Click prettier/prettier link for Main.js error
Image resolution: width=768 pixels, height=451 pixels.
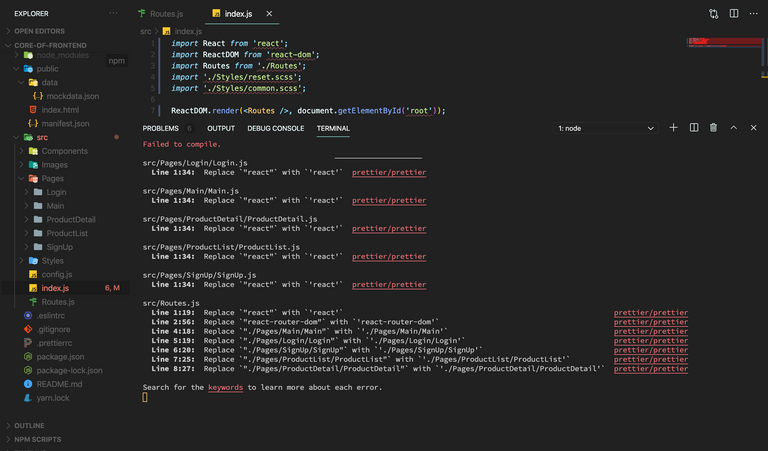tap(389, 200)
